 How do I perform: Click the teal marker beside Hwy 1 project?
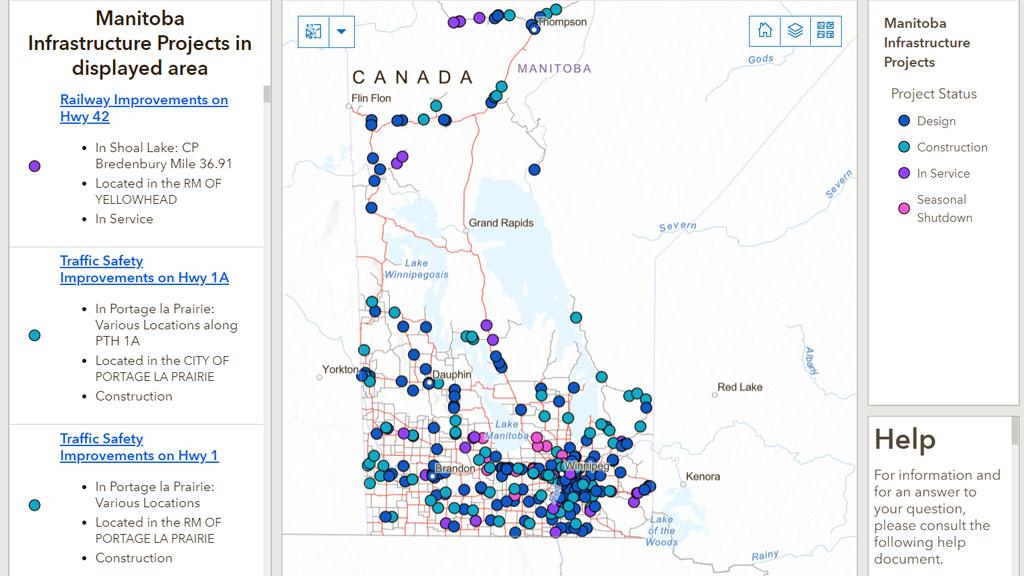tap(35, 506)
